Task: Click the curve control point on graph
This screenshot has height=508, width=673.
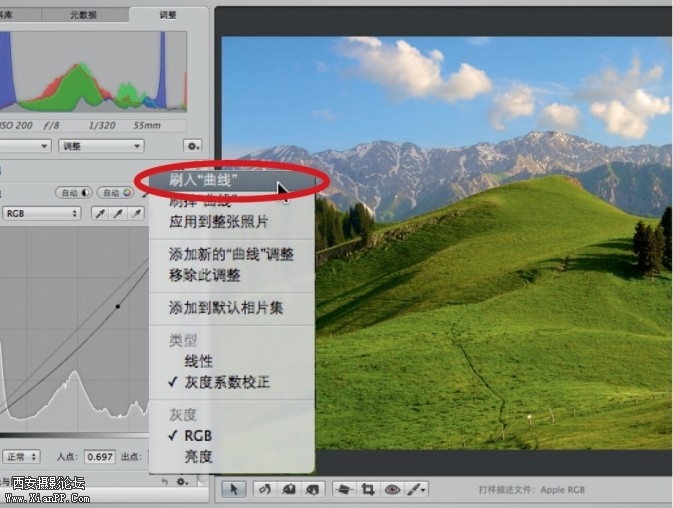Action: 118,306
